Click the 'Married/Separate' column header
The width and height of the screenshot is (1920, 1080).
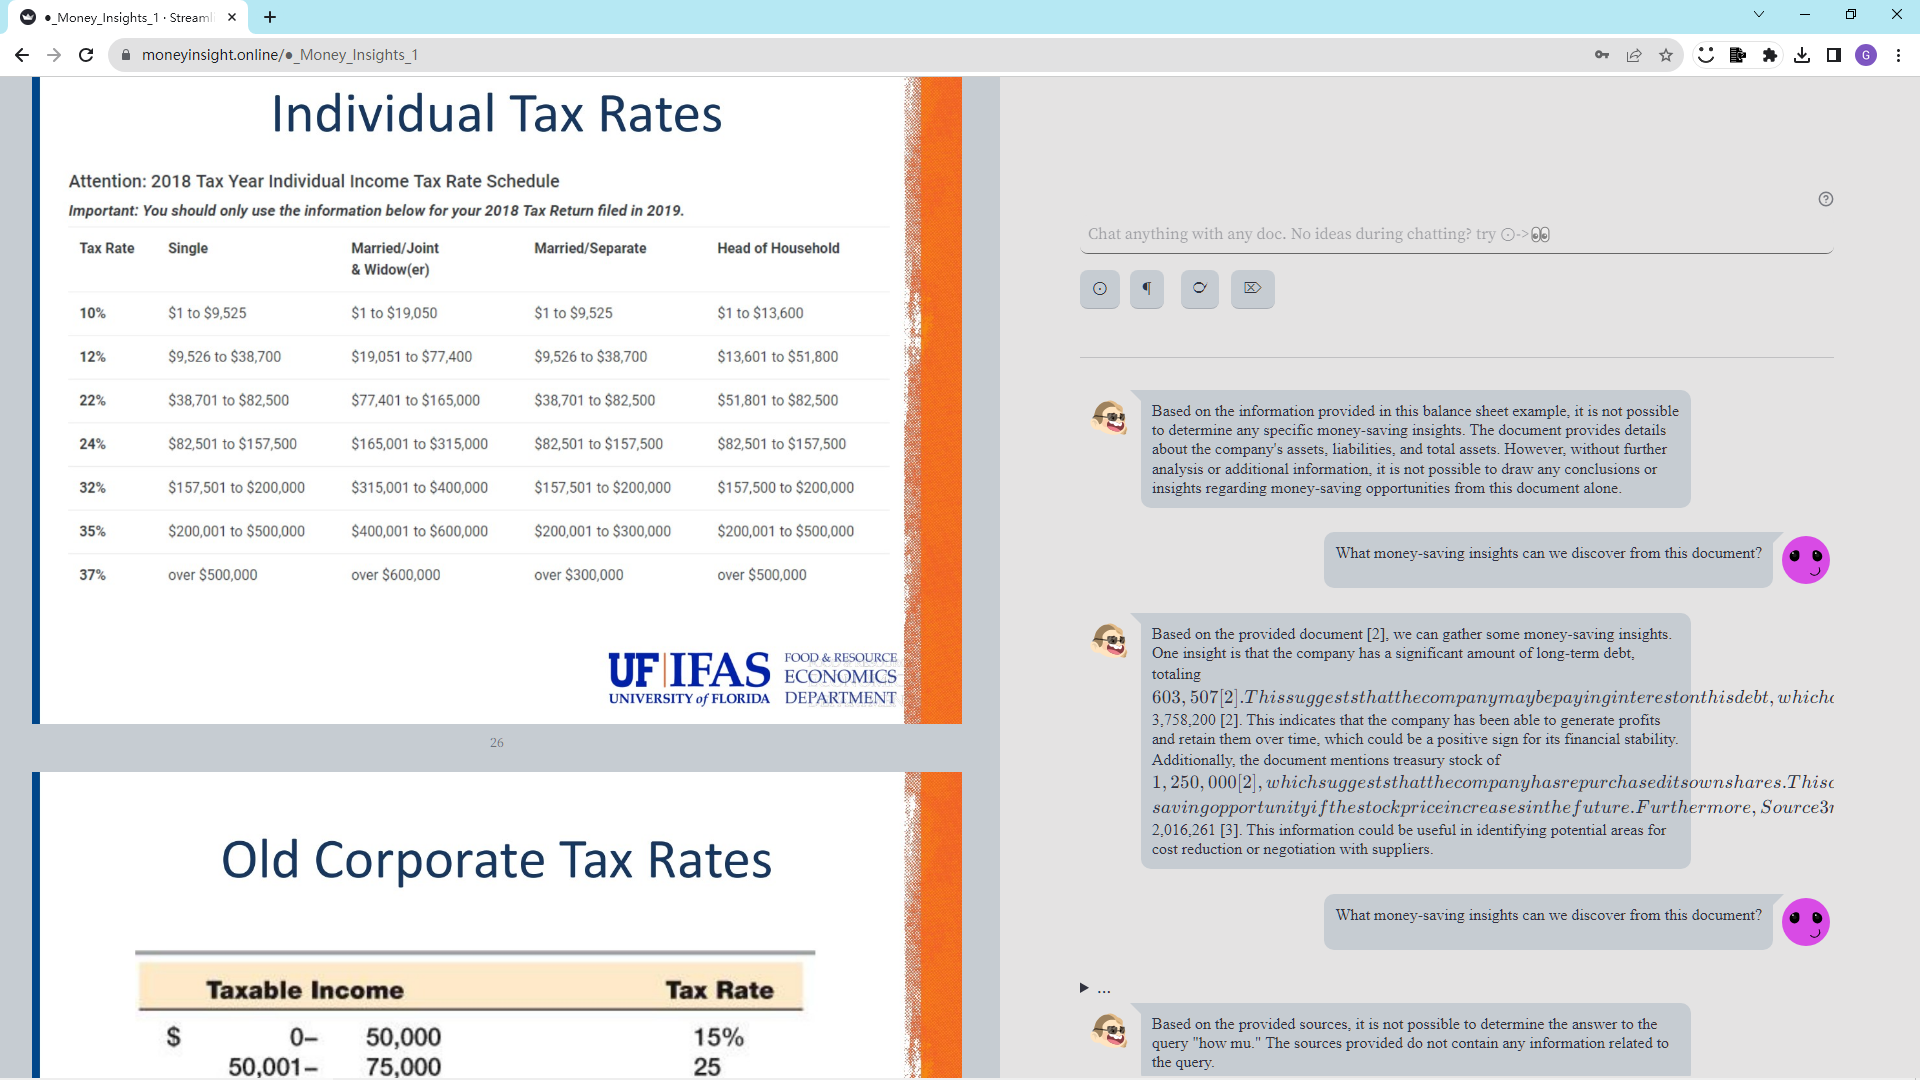click(x=590, y=248)
